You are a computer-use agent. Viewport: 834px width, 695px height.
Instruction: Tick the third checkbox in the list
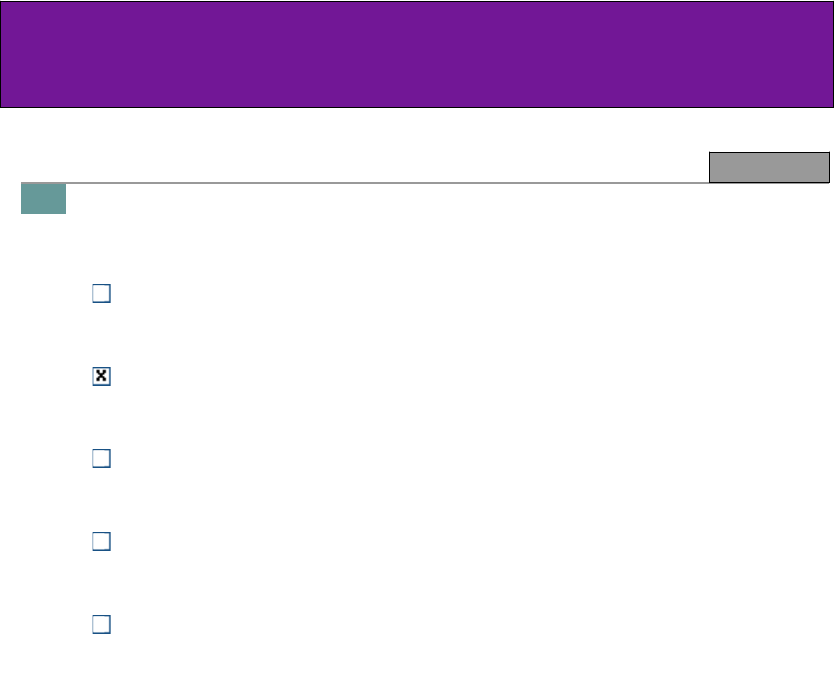pyautogui.click(x=100, y=459)
